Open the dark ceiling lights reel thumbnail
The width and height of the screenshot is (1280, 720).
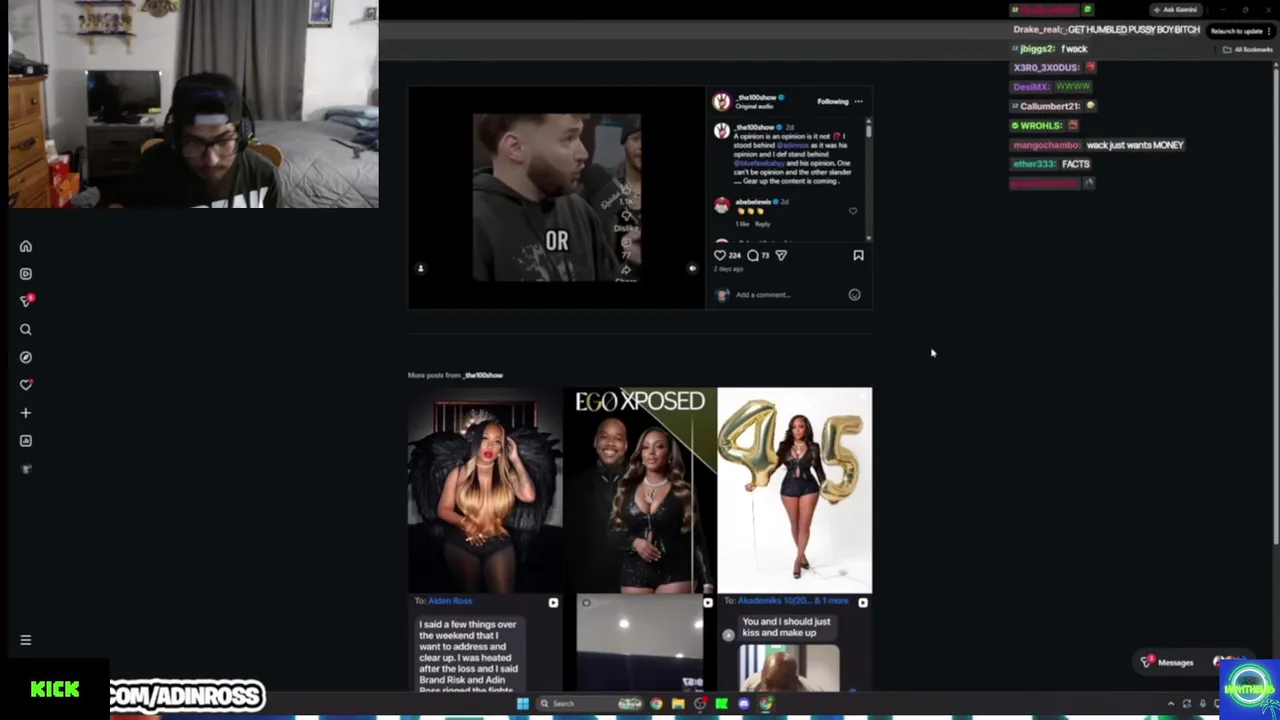(x=640, y=643)
